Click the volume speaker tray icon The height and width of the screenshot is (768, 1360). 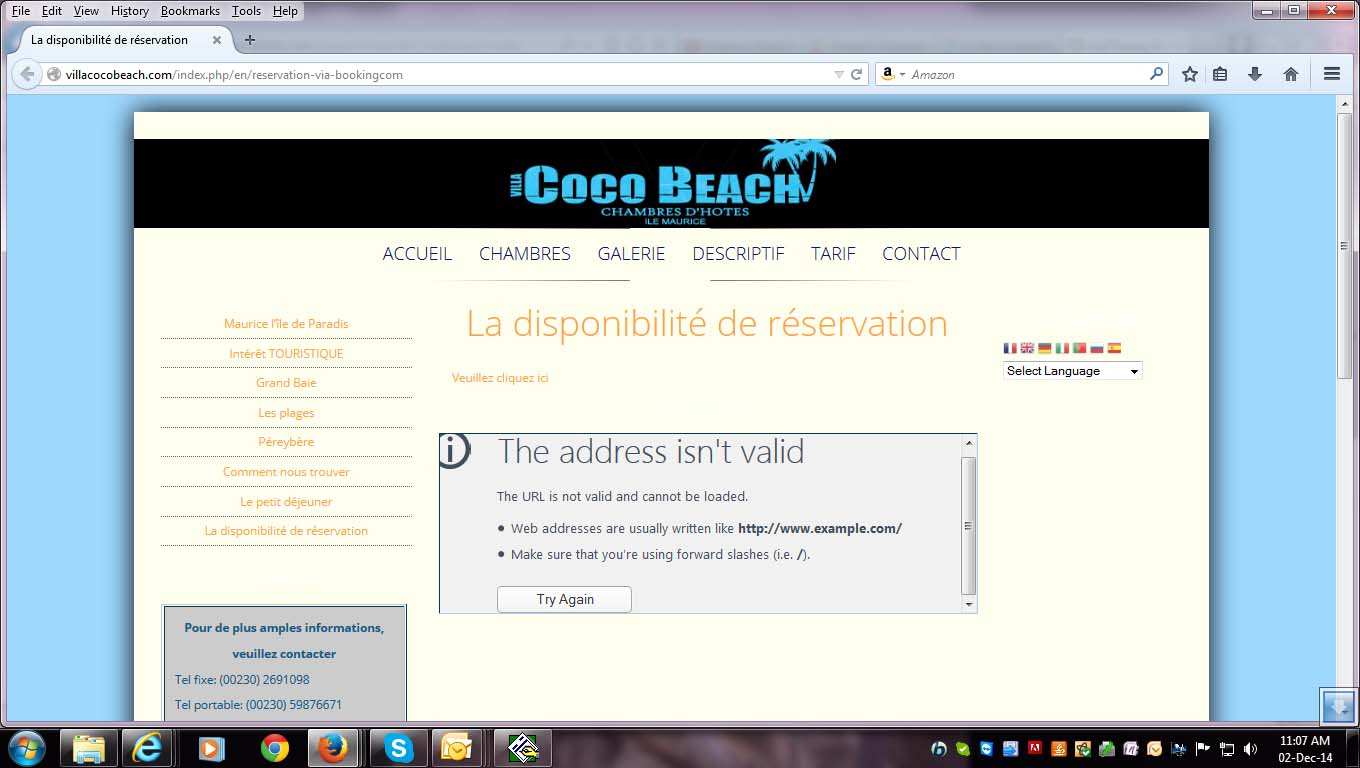pos(1250,749)
